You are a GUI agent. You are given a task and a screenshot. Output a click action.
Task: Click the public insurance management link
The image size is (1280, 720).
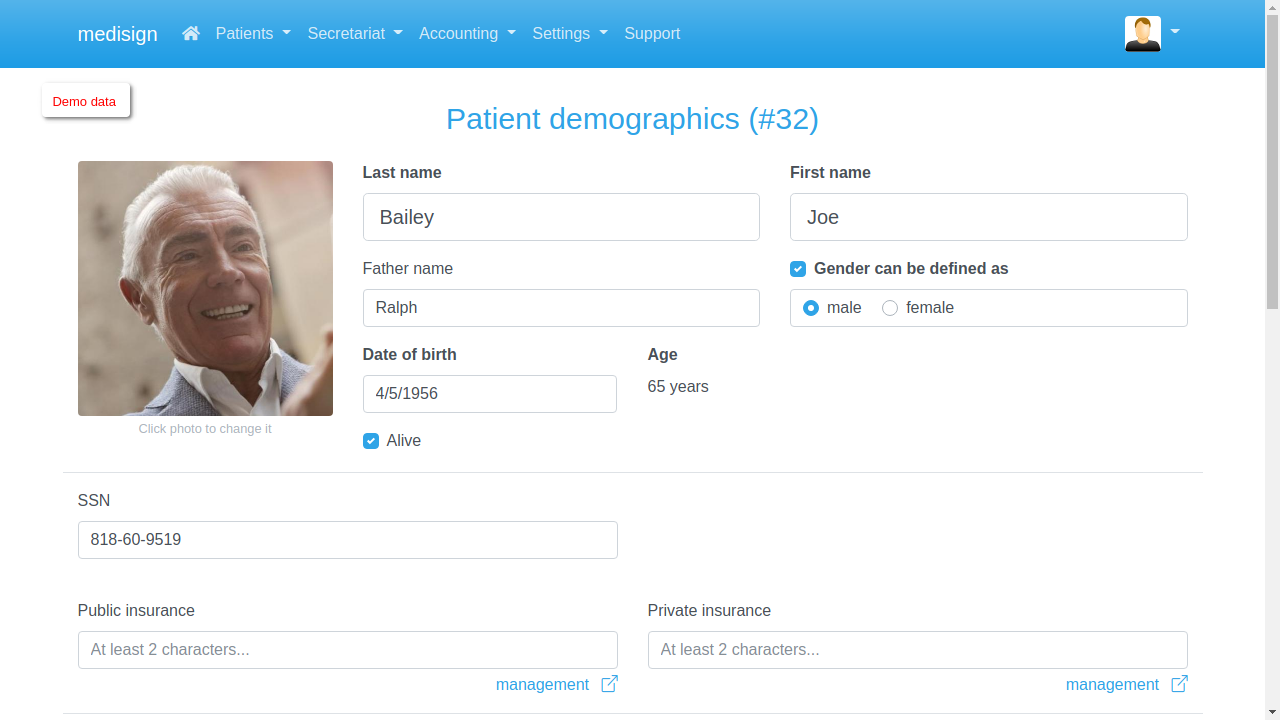[543, 684]
